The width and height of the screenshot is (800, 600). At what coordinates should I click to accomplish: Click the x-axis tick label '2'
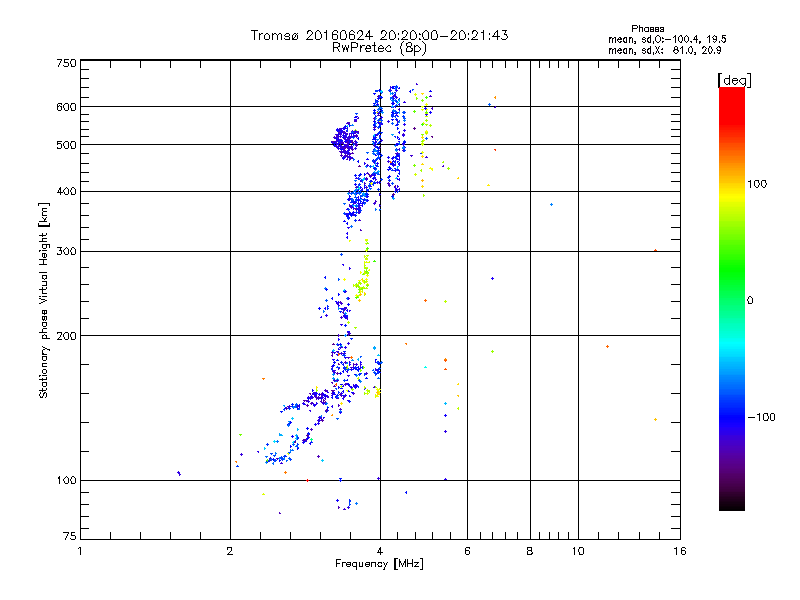[x=230, y=551]
